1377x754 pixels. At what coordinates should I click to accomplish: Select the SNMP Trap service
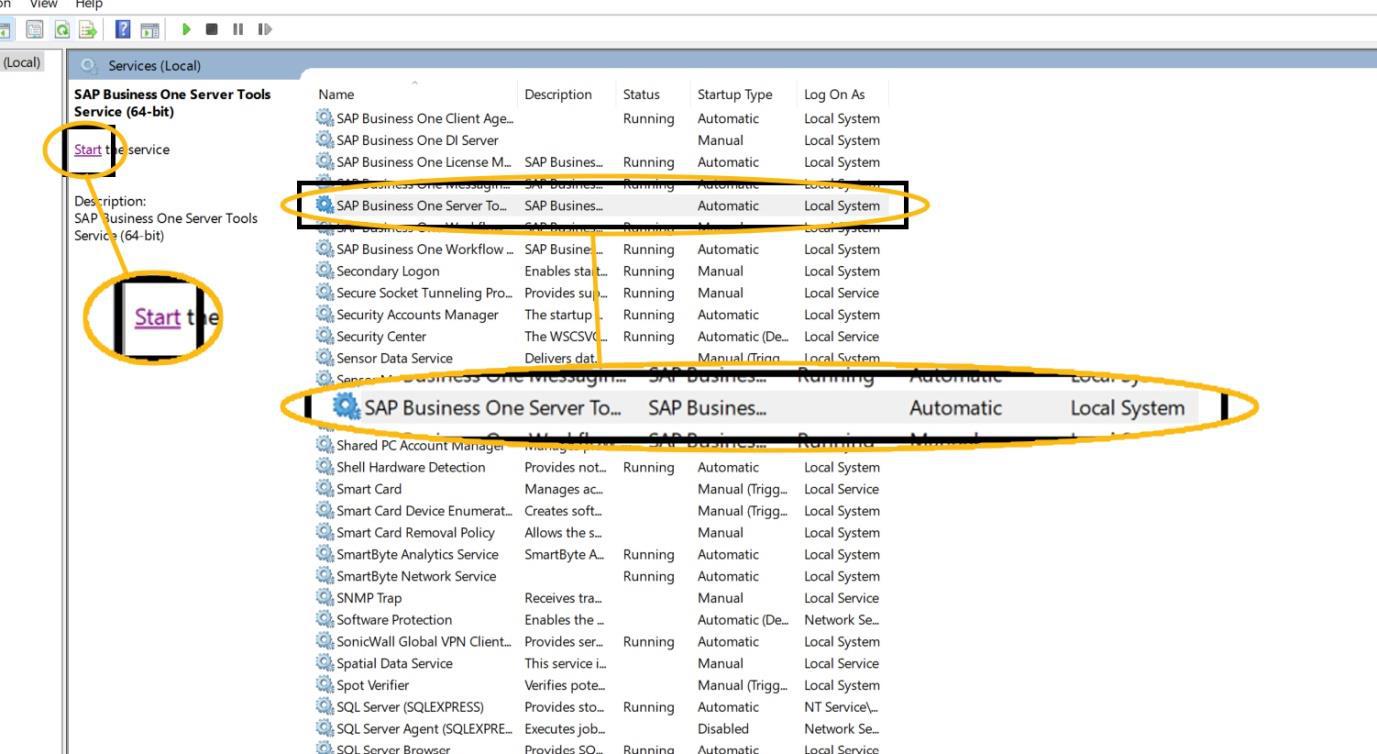click(369, 597)
